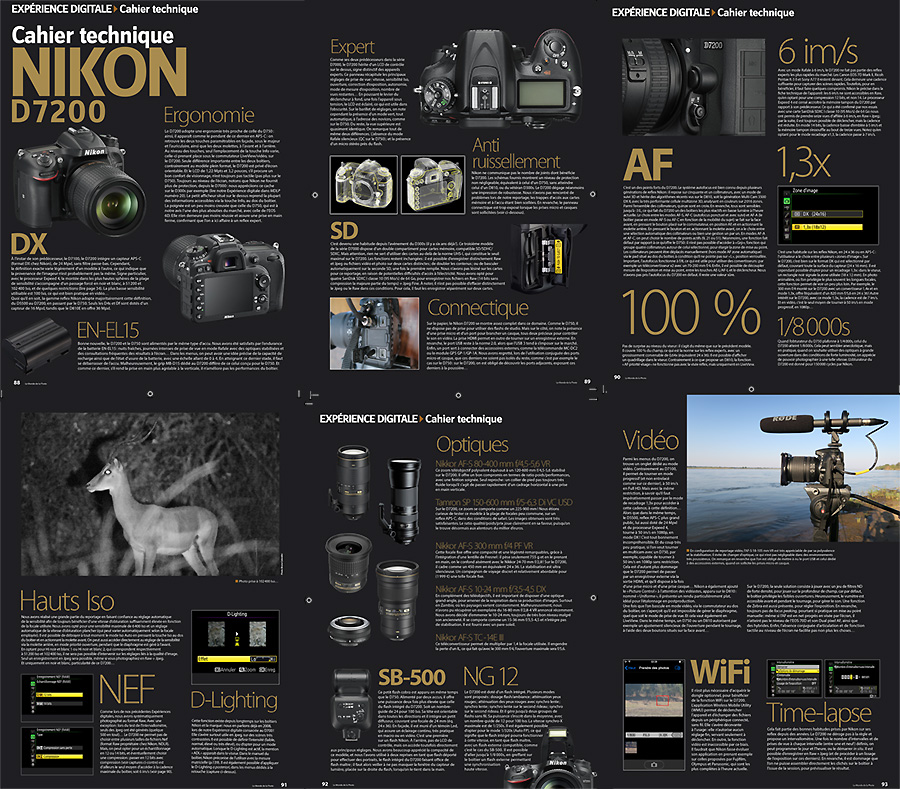Viewport: 900px width, 789px height.
Task: Select the EN-EL15 battery heading
Action: click(108, 331)
